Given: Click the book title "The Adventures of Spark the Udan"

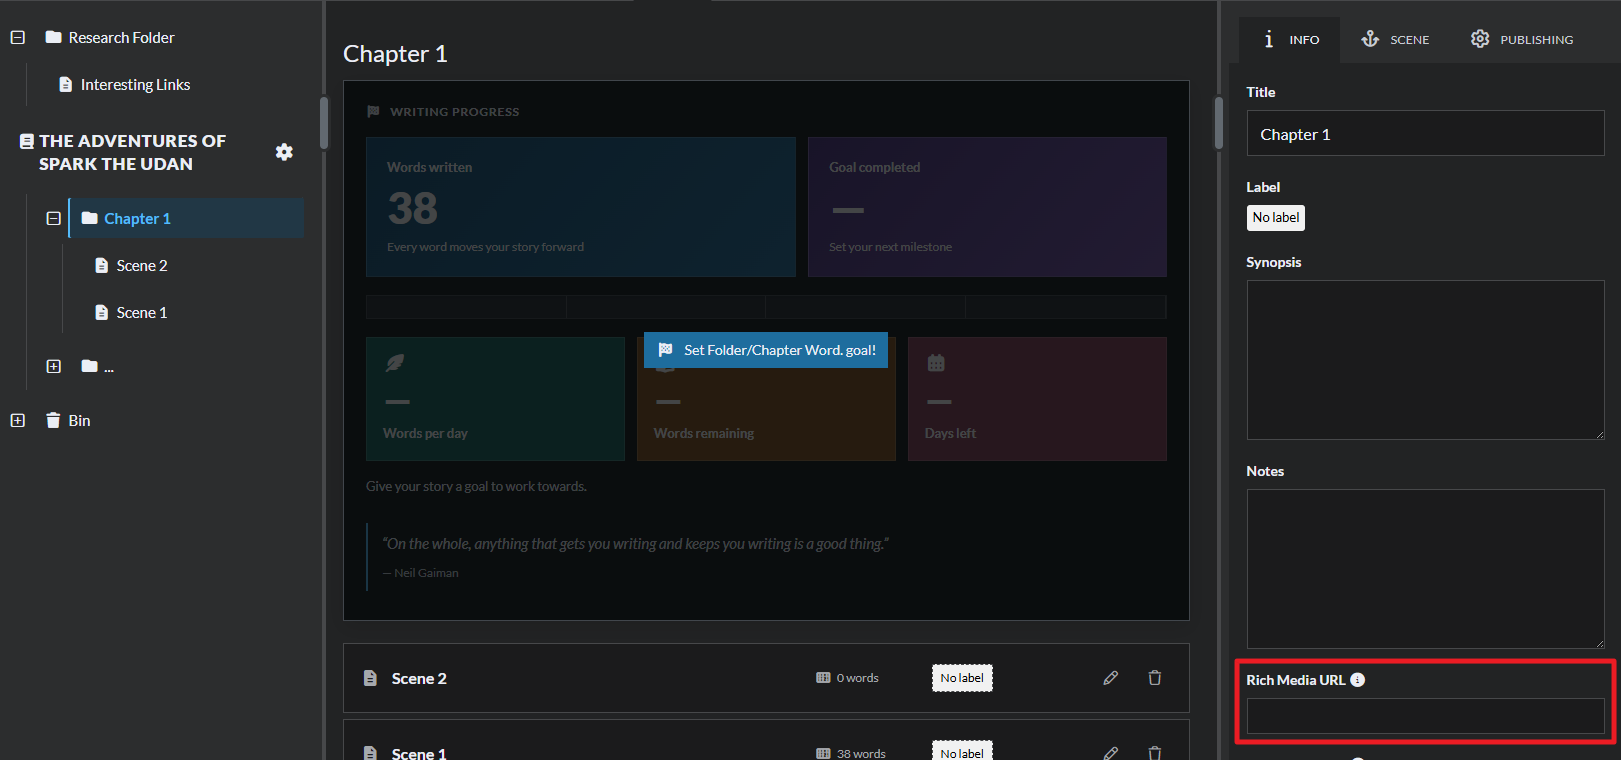Looking at the screenshot, I should click(132, 152).
